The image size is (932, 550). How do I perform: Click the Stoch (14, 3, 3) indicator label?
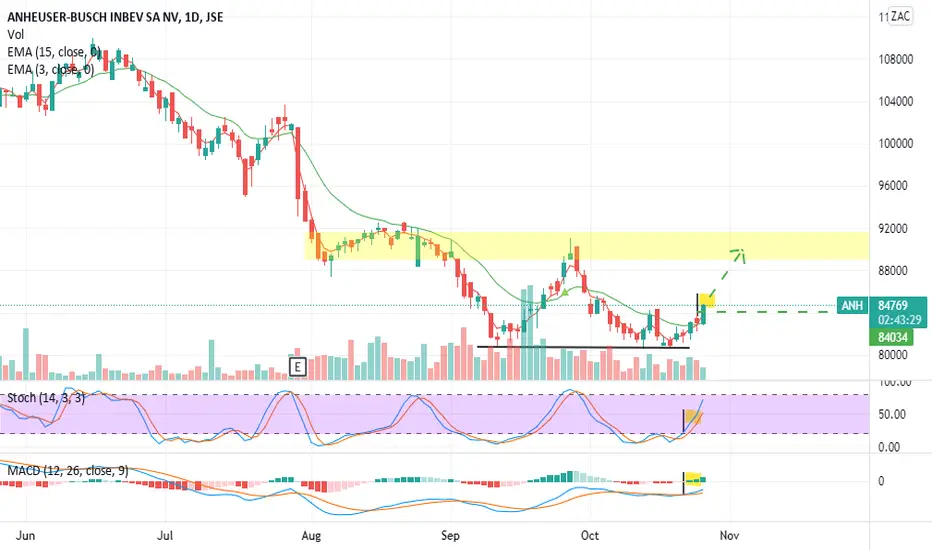[x=46, y=398]
